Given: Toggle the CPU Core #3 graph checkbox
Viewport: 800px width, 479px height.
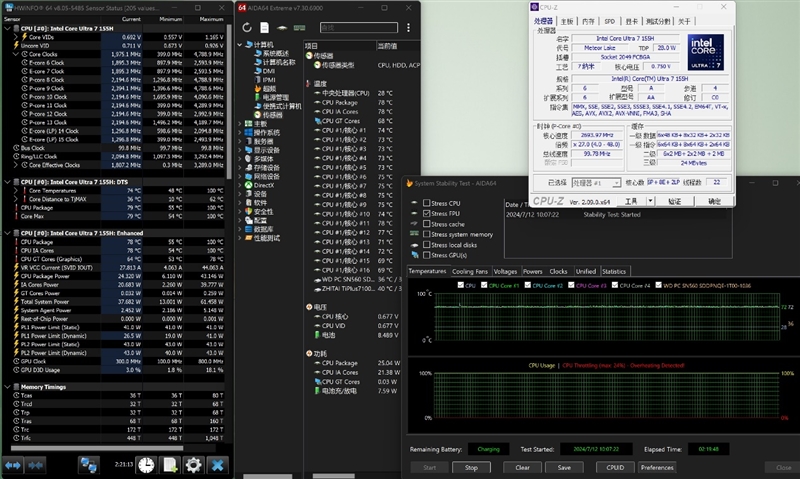Looking at the screenshot, I should click(571, 285).
